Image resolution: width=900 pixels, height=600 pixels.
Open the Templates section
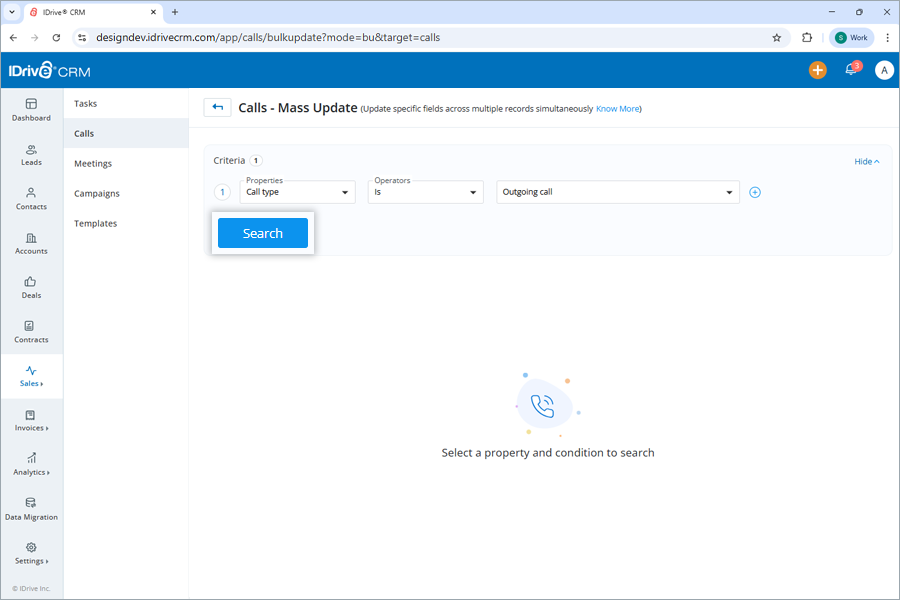pos(95,223)
